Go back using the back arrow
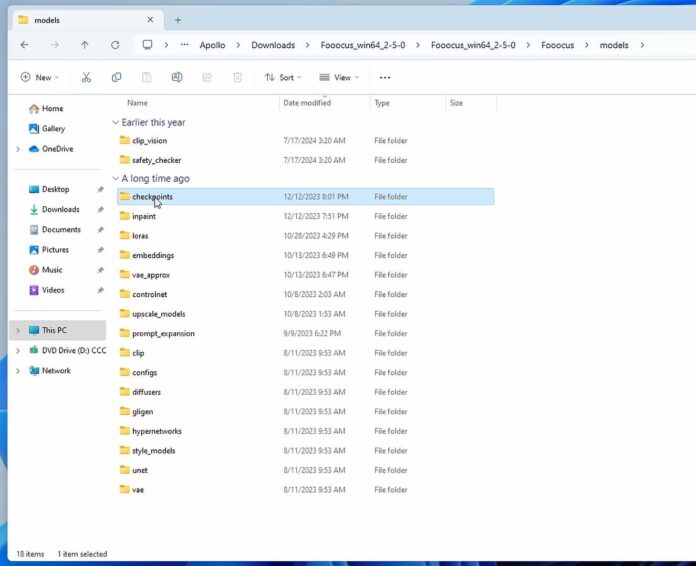The image size is (696, 566). 24,45
